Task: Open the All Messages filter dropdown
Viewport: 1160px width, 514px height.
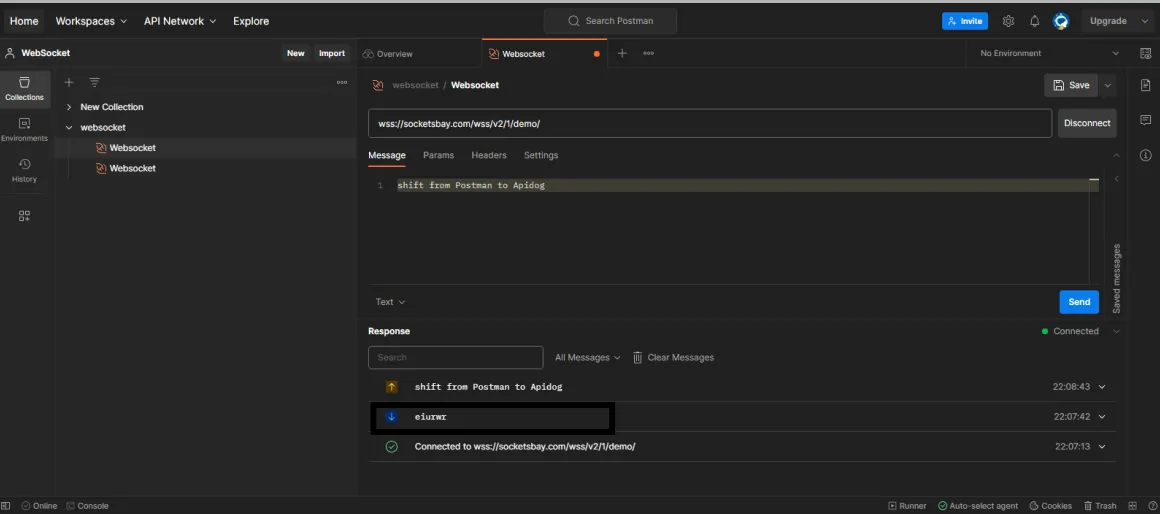Action: [588, 357]
